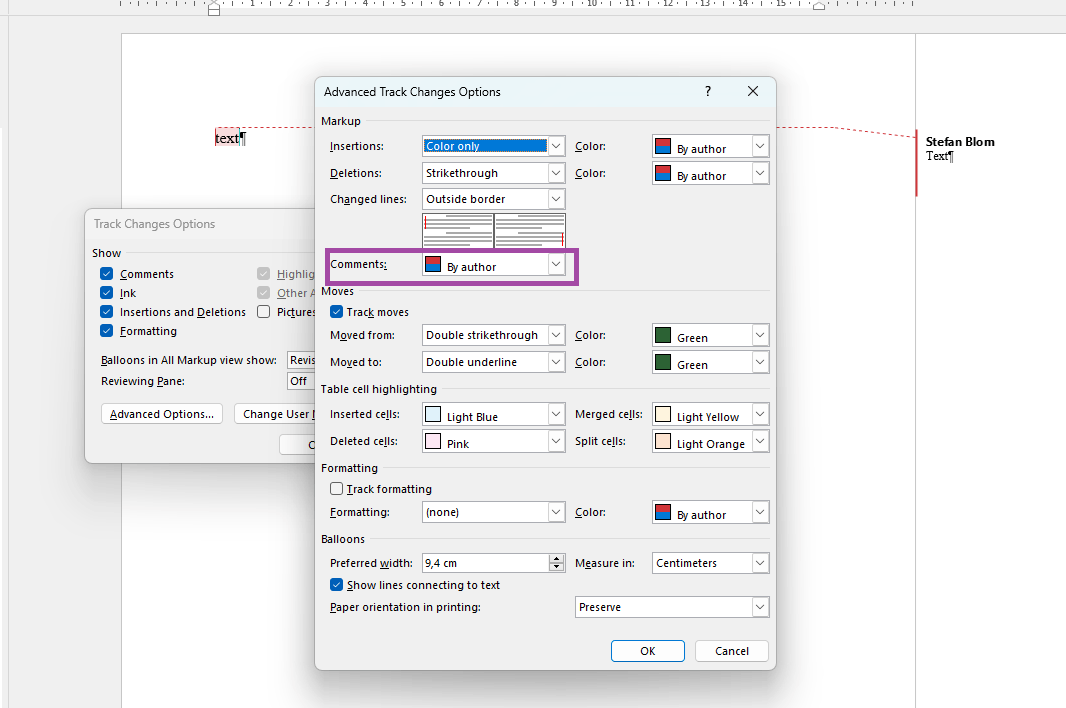Screen dimensions: 1066x708
Task: Click the right changed-lines border preview thumbnail
Action: click(x=530, y=231)
